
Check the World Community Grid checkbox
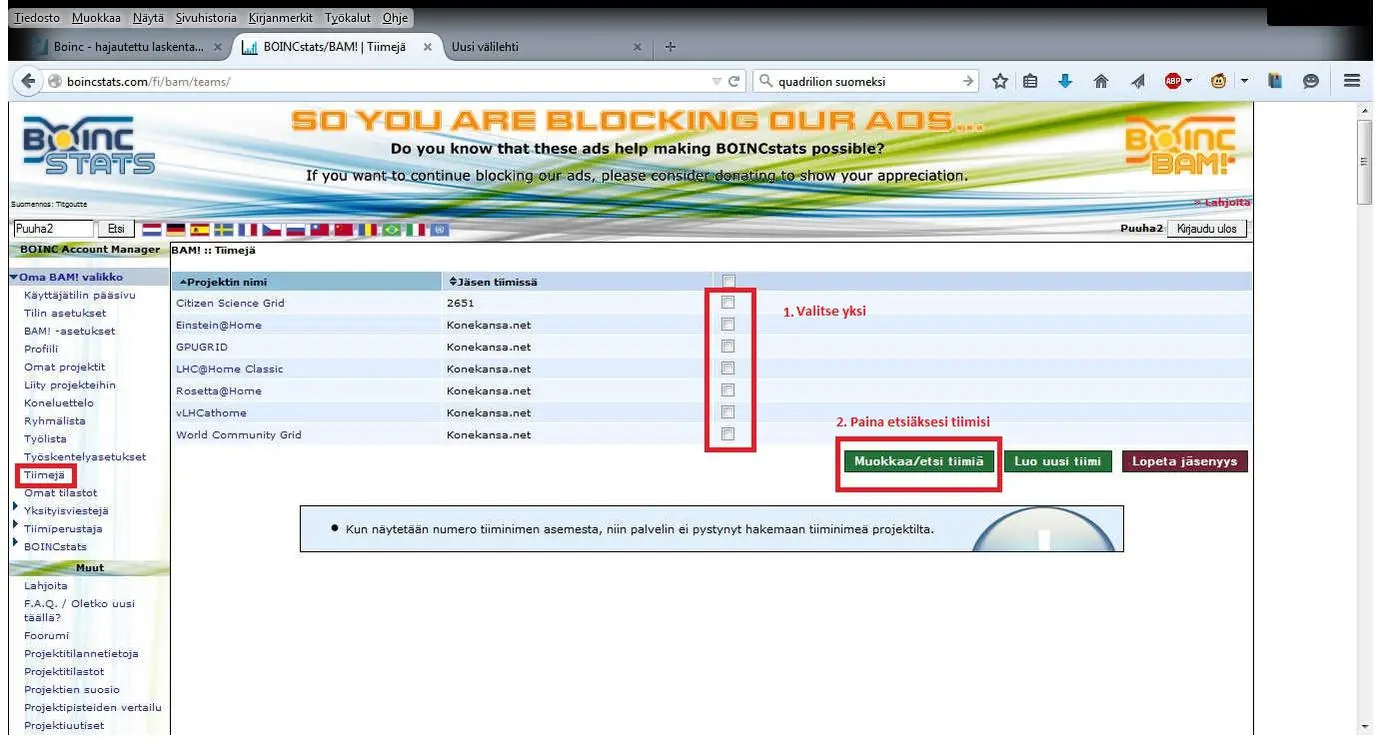pos(728,434)
